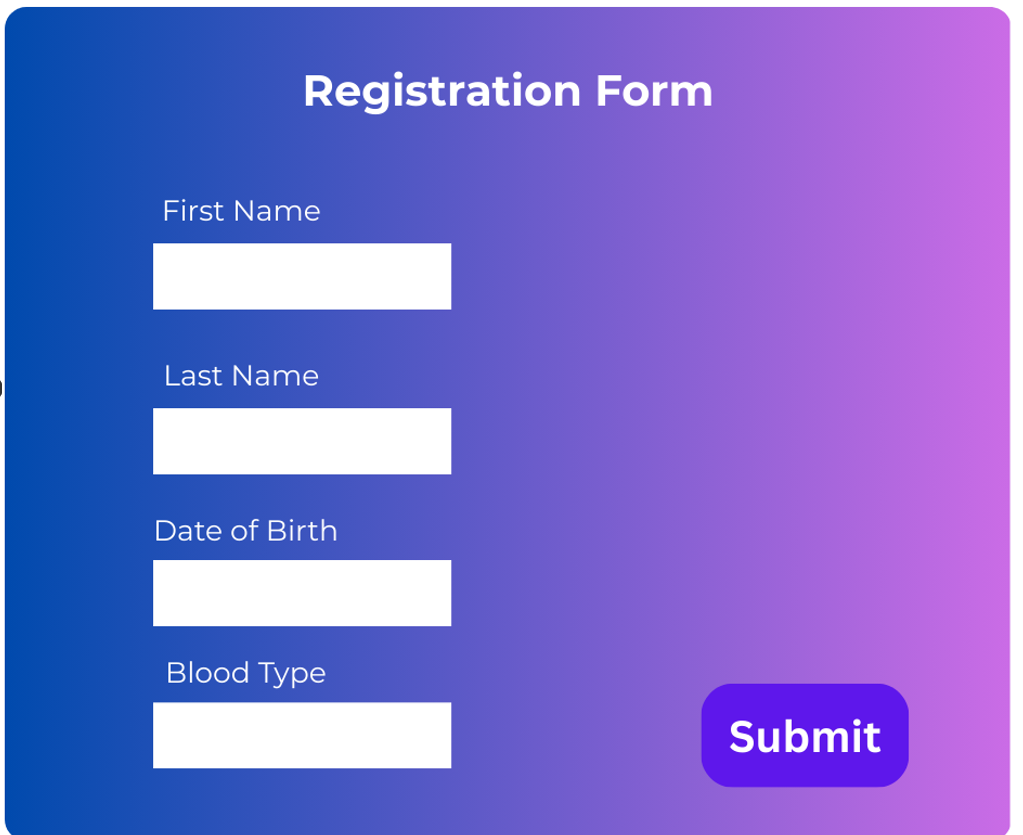The height and width of the screenshot is (835, 1023).
Task: Click the word Registration in the title
Action: click(441, 91)
